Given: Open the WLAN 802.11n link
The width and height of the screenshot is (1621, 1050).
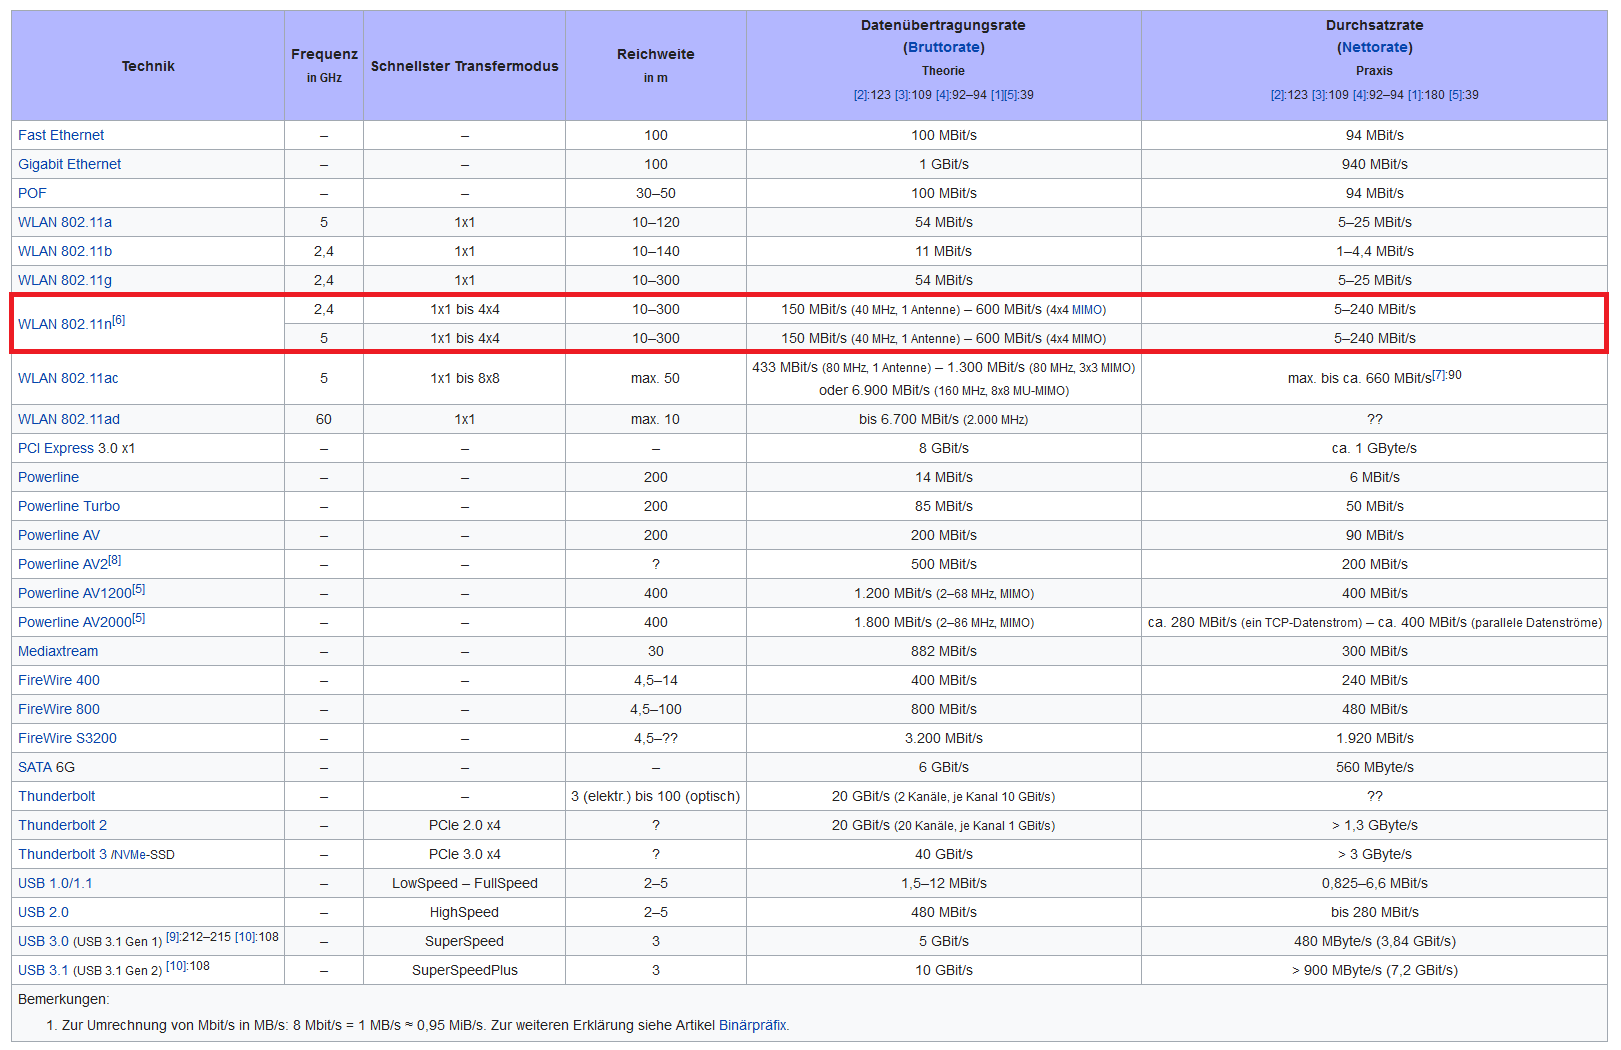Looking at the screenshot, I should coord(65,324).
